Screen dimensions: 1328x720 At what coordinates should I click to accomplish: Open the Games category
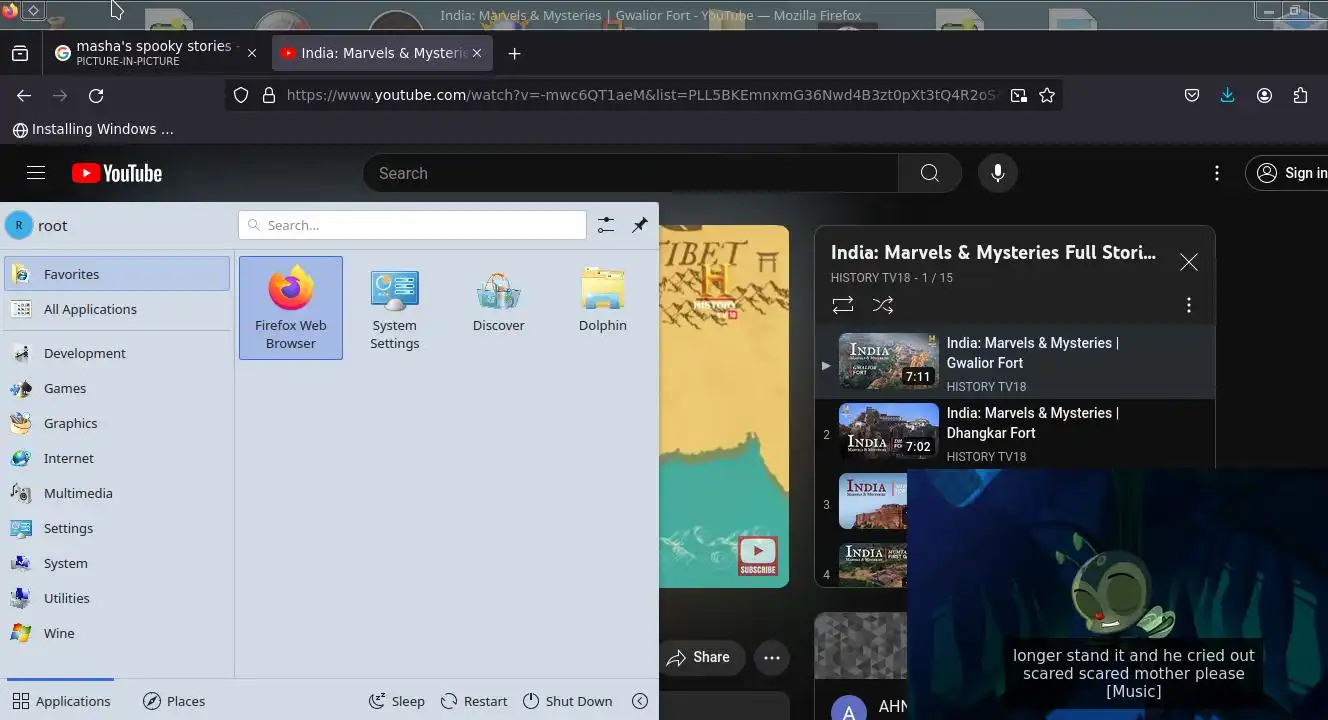117,388
